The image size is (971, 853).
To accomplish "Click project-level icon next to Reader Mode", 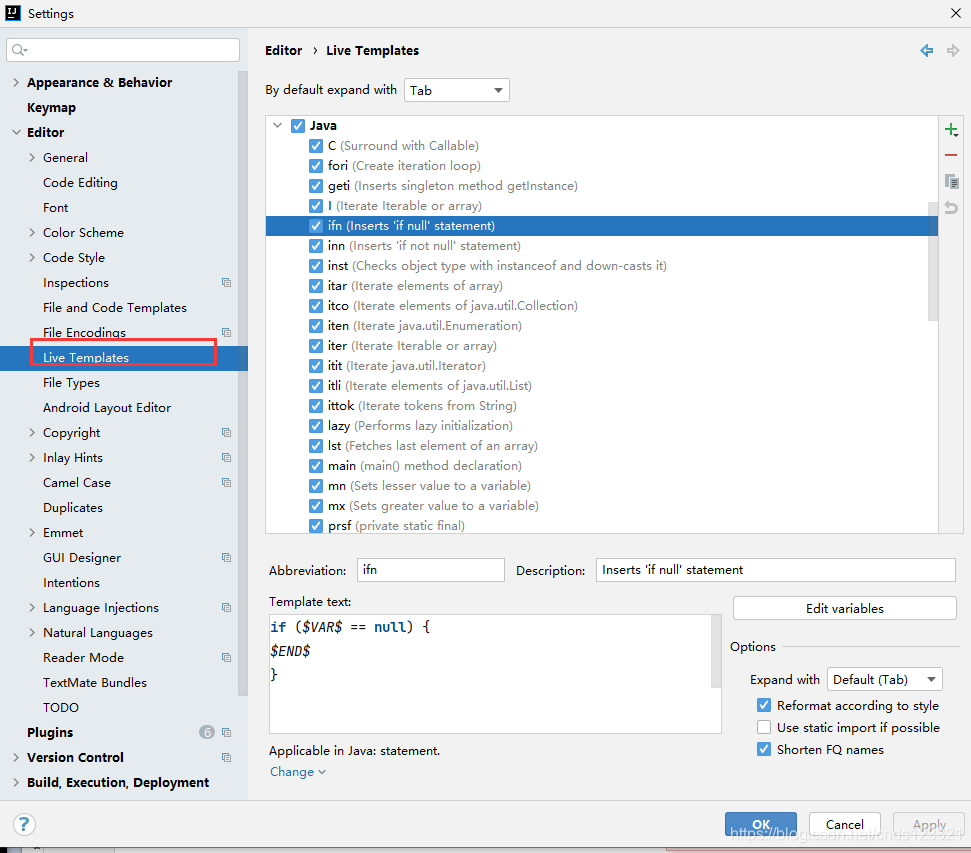I will 226,658.
